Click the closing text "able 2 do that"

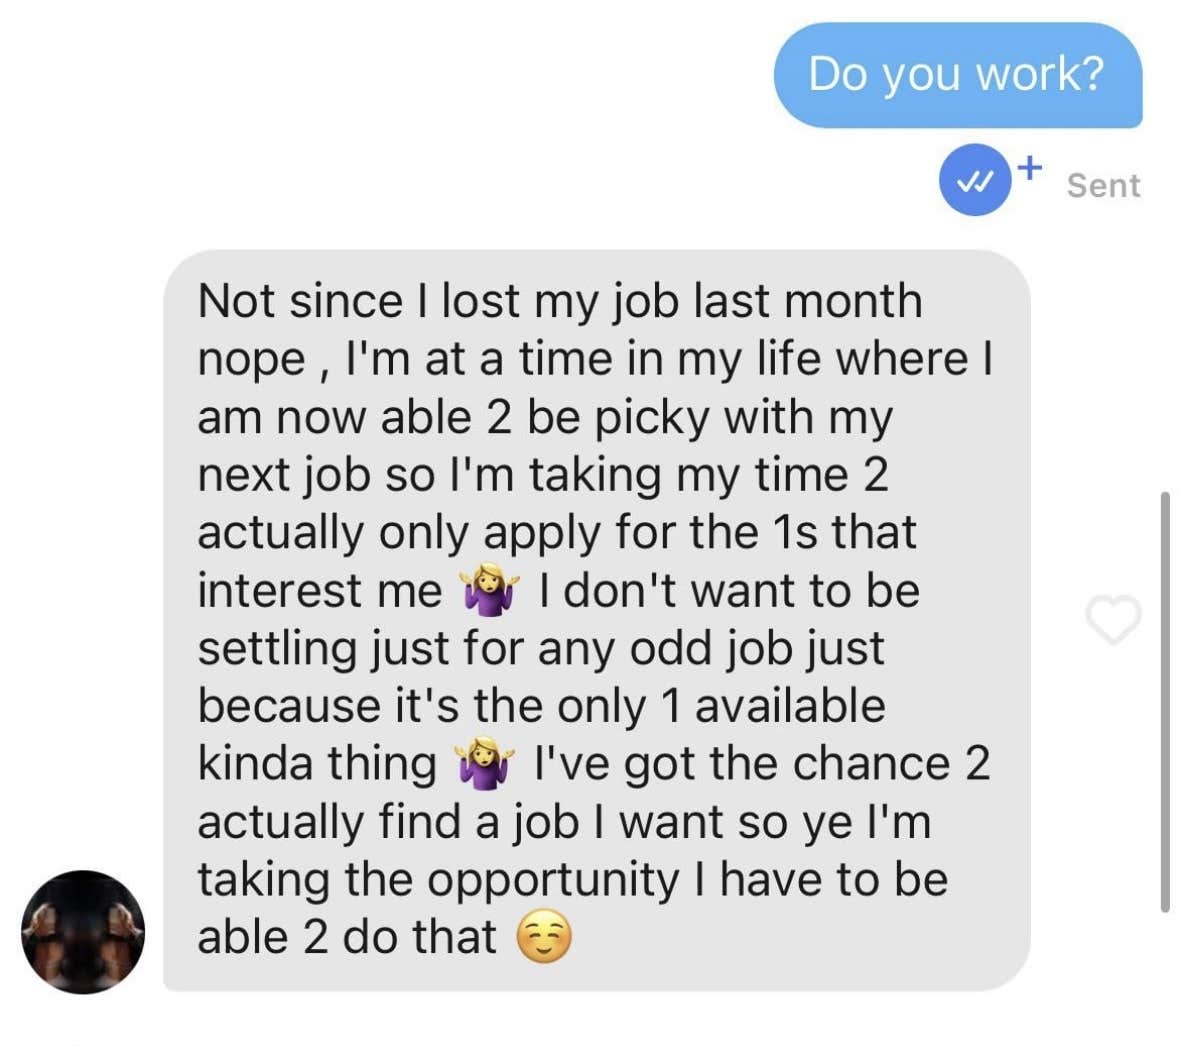(x=346, y=938)
